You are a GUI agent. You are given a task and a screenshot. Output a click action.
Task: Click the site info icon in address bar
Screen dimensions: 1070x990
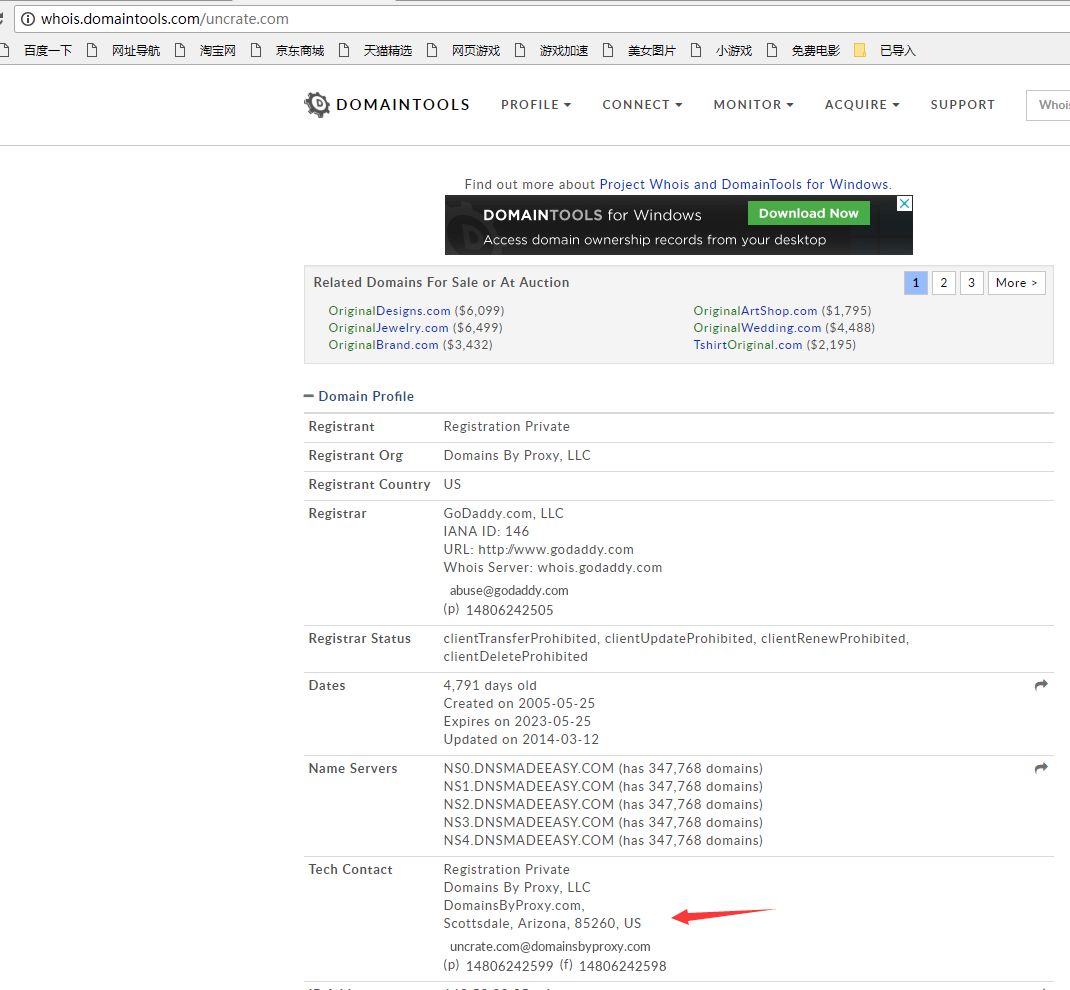27,18
